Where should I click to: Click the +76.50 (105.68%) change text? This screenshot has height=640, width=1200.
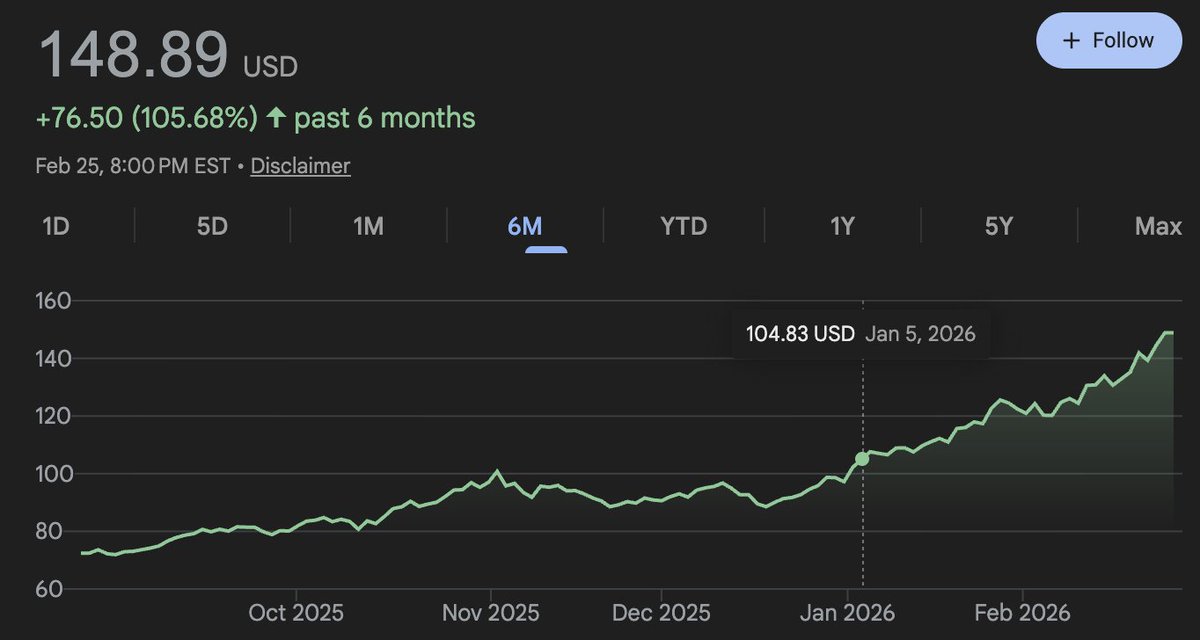pyautogui.click(x=148, y=119)
